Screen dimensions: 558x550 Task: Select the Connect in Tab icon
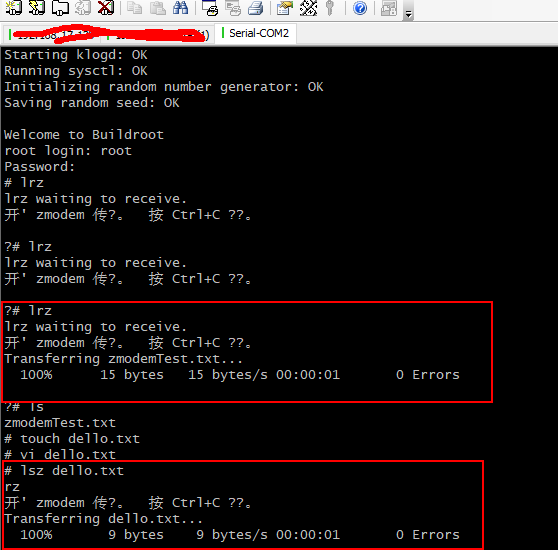[60, 7]
